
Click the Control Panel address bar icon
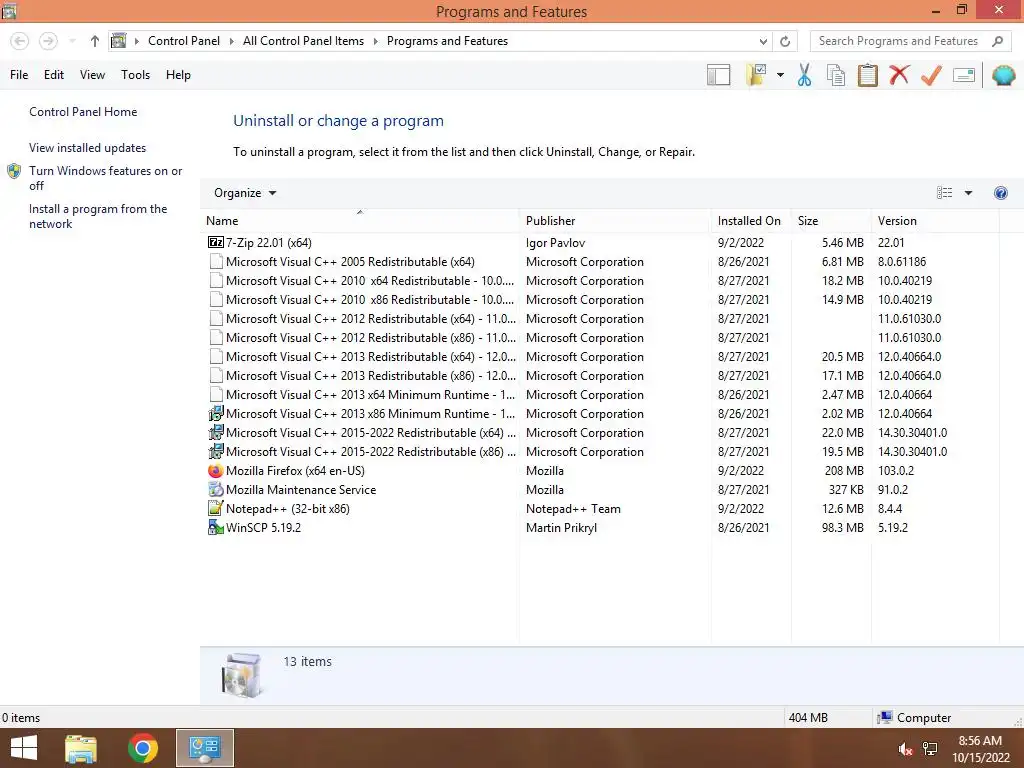tap(119, 41)
